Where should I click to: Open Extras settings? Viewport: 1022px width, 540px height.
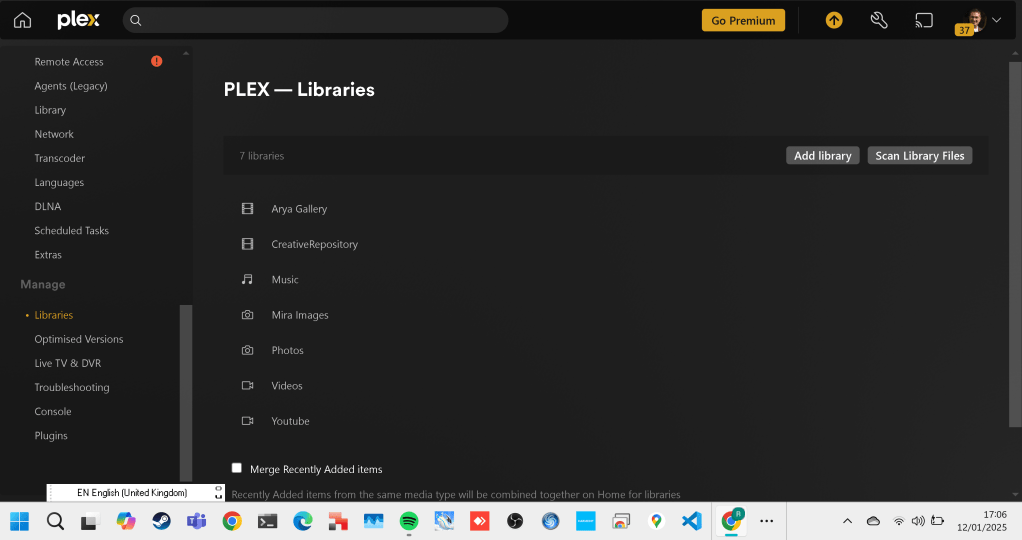click(x=48, y=255)
